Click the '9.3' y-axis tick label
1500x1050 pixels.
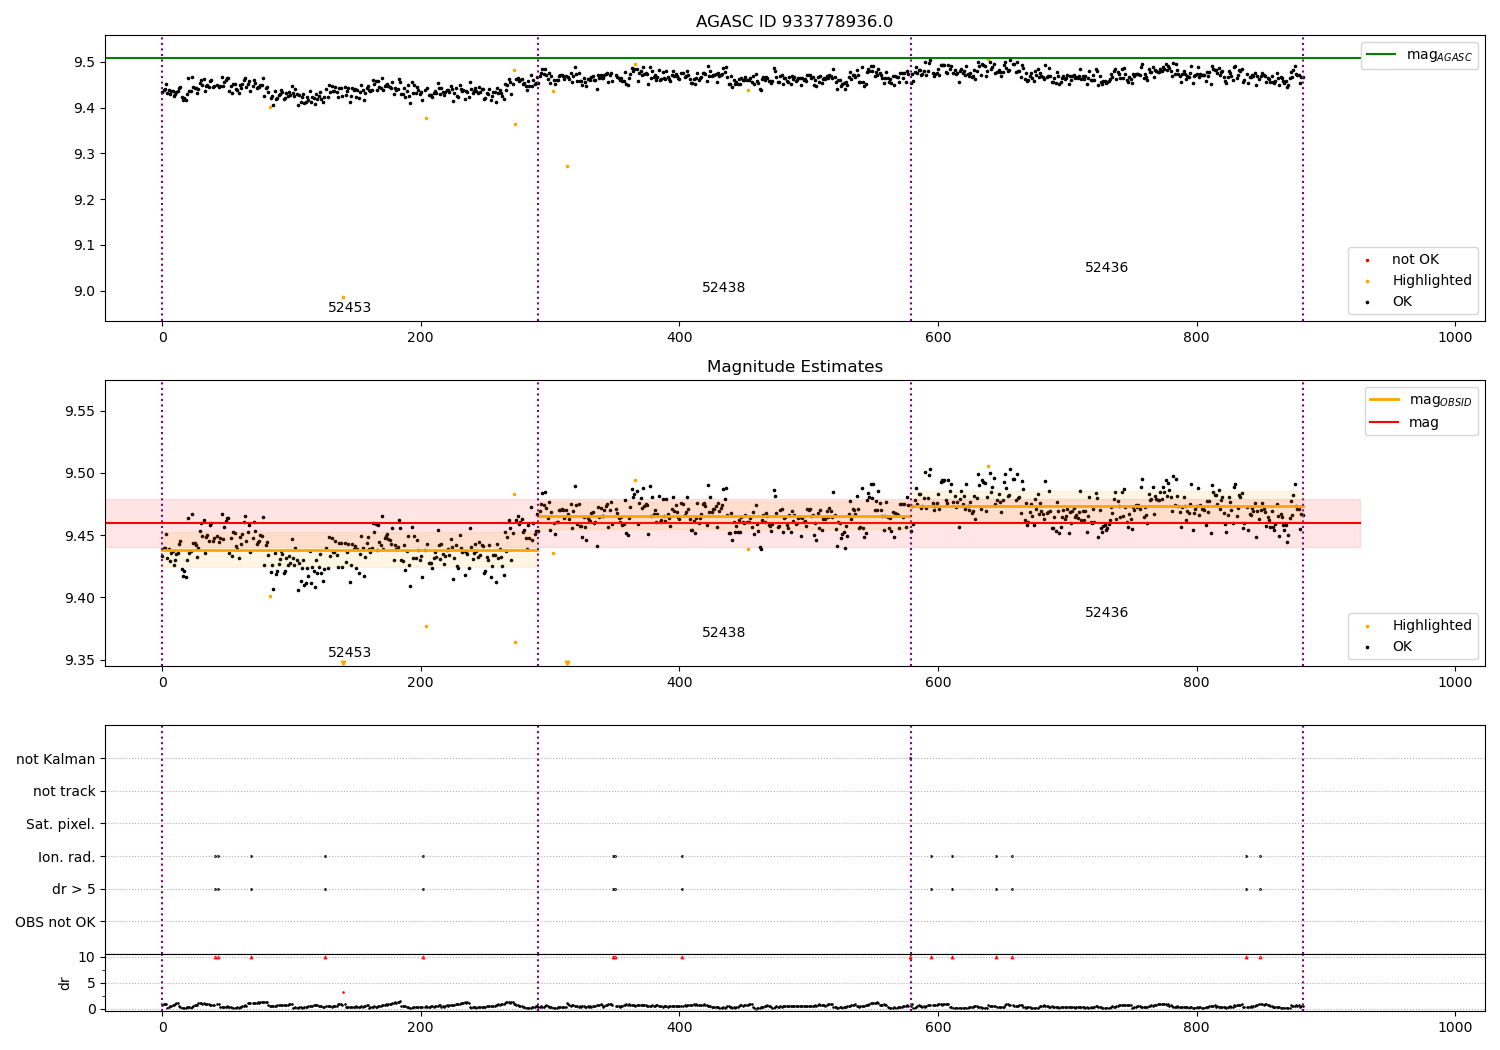click(84, 154)
